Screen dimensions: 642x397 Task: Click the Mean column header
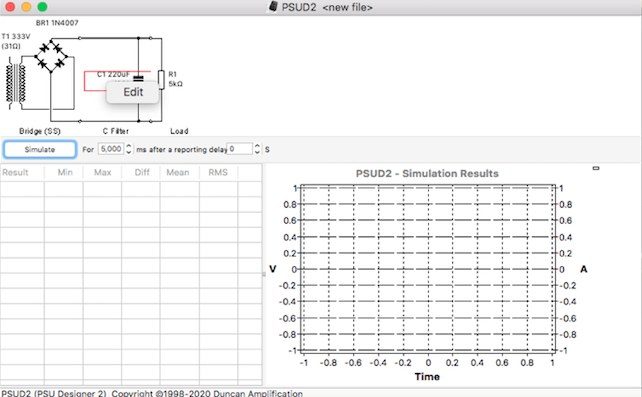178,172
